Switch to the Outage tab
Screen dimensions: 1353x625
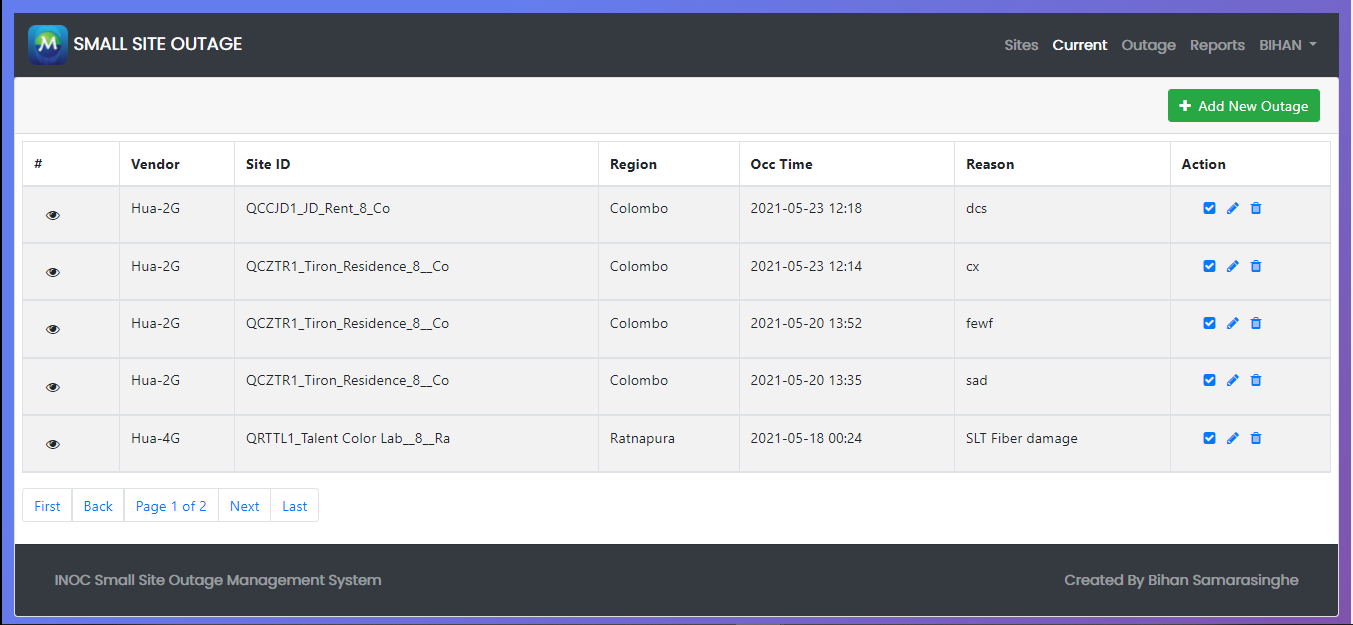[x=1147, y=44]
